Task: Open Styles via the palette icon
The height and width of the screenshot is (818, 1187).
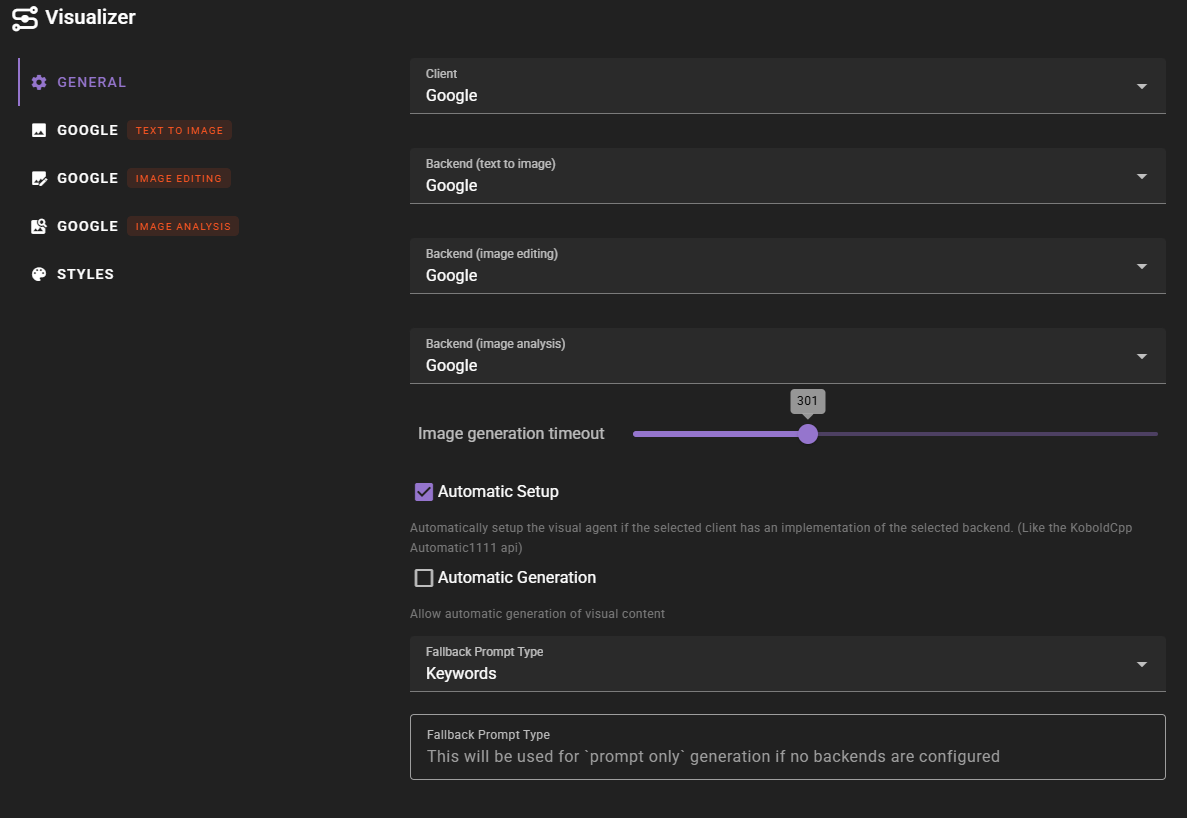Action: (x=39, y=273)
